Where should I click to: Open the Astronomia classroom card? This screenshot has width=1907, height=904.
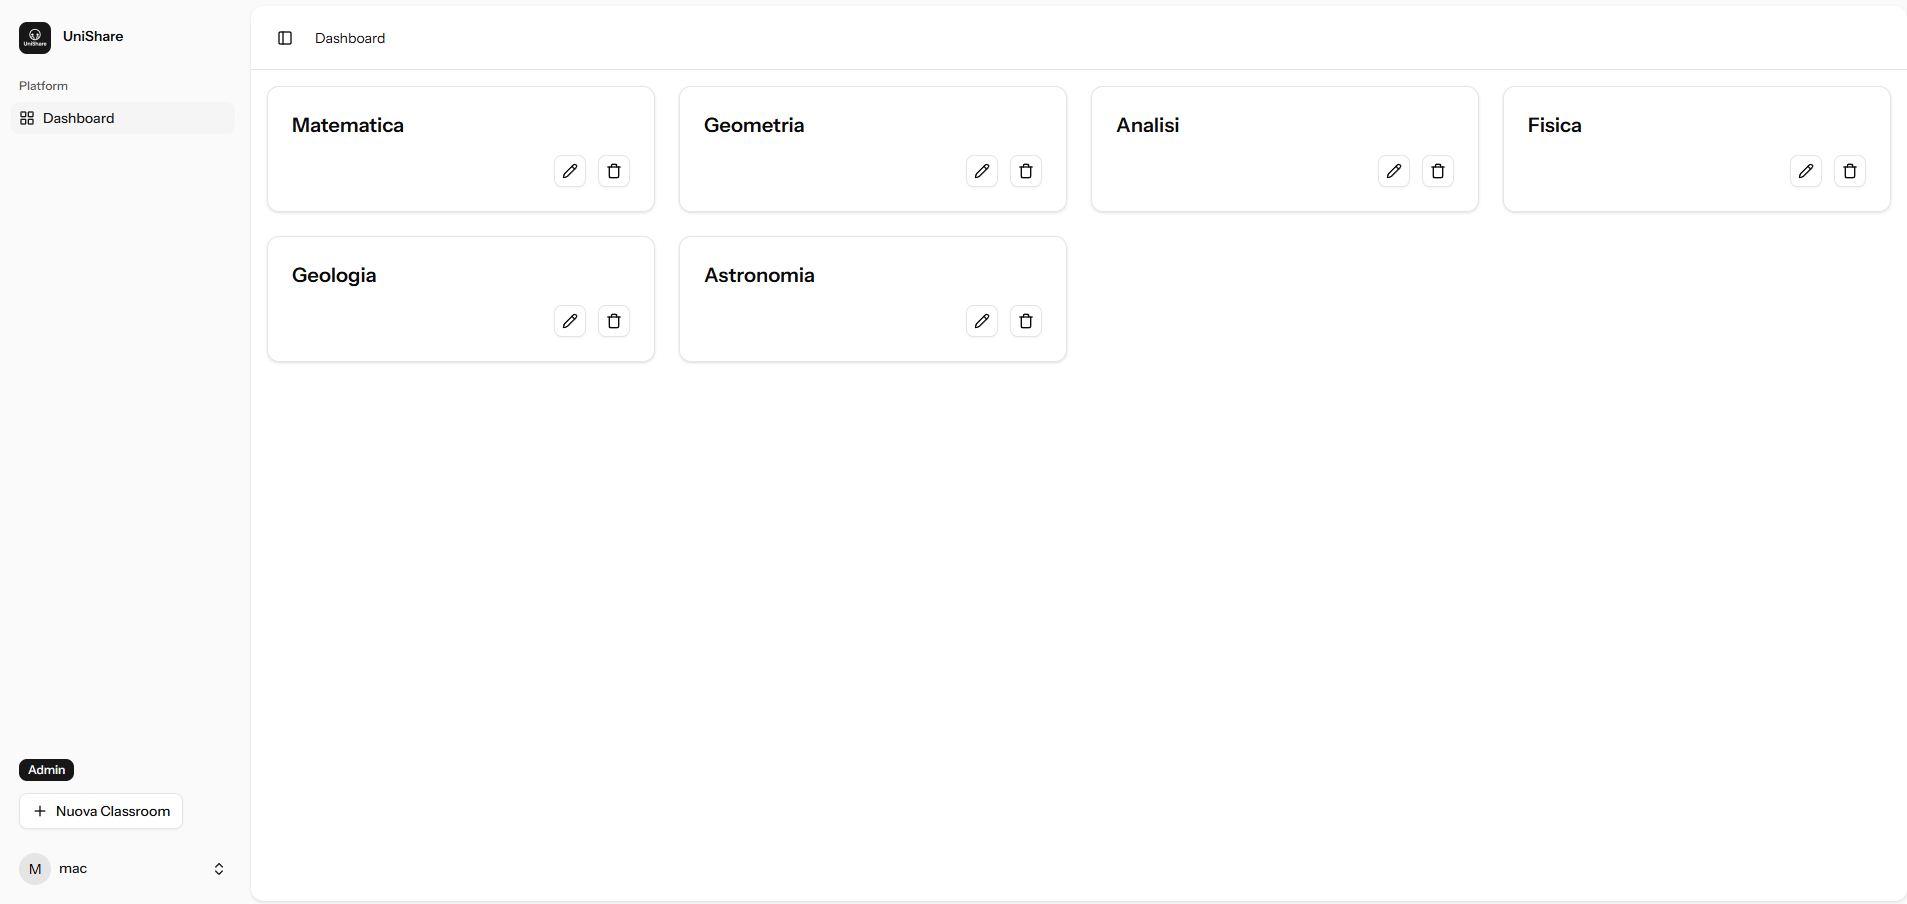[760, 275]
